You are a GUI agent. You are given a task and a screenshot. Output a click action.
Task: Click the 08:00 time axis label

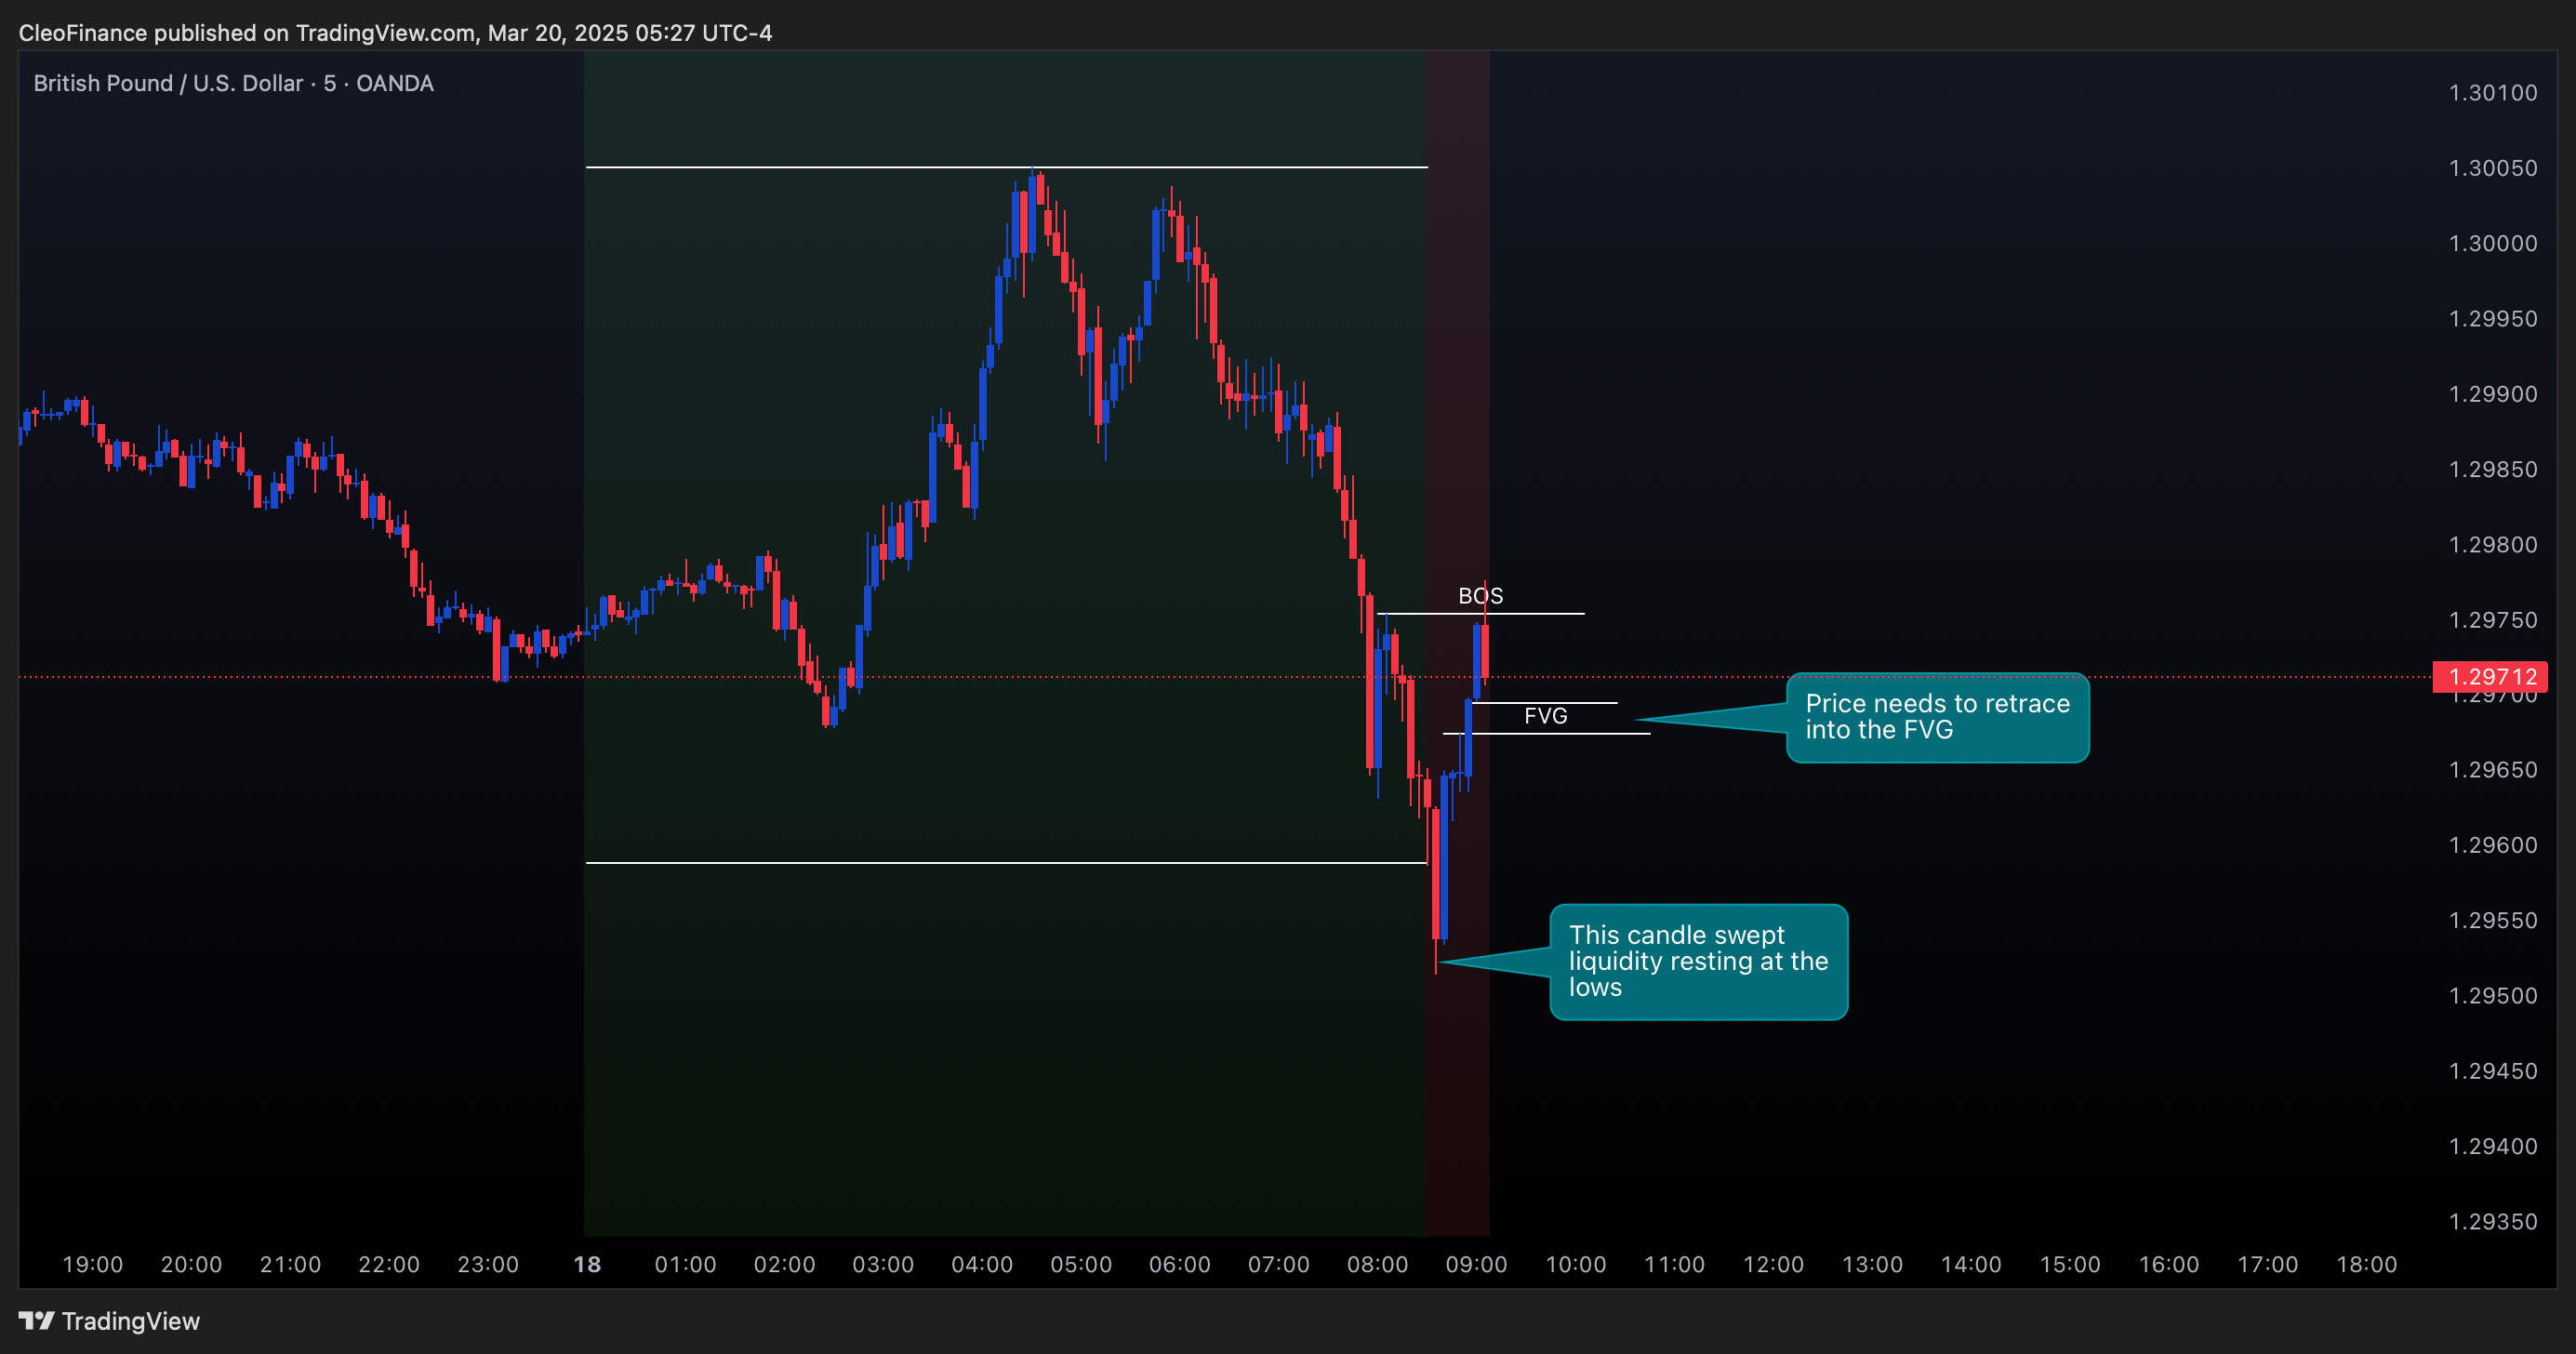pos(1378,1264)
